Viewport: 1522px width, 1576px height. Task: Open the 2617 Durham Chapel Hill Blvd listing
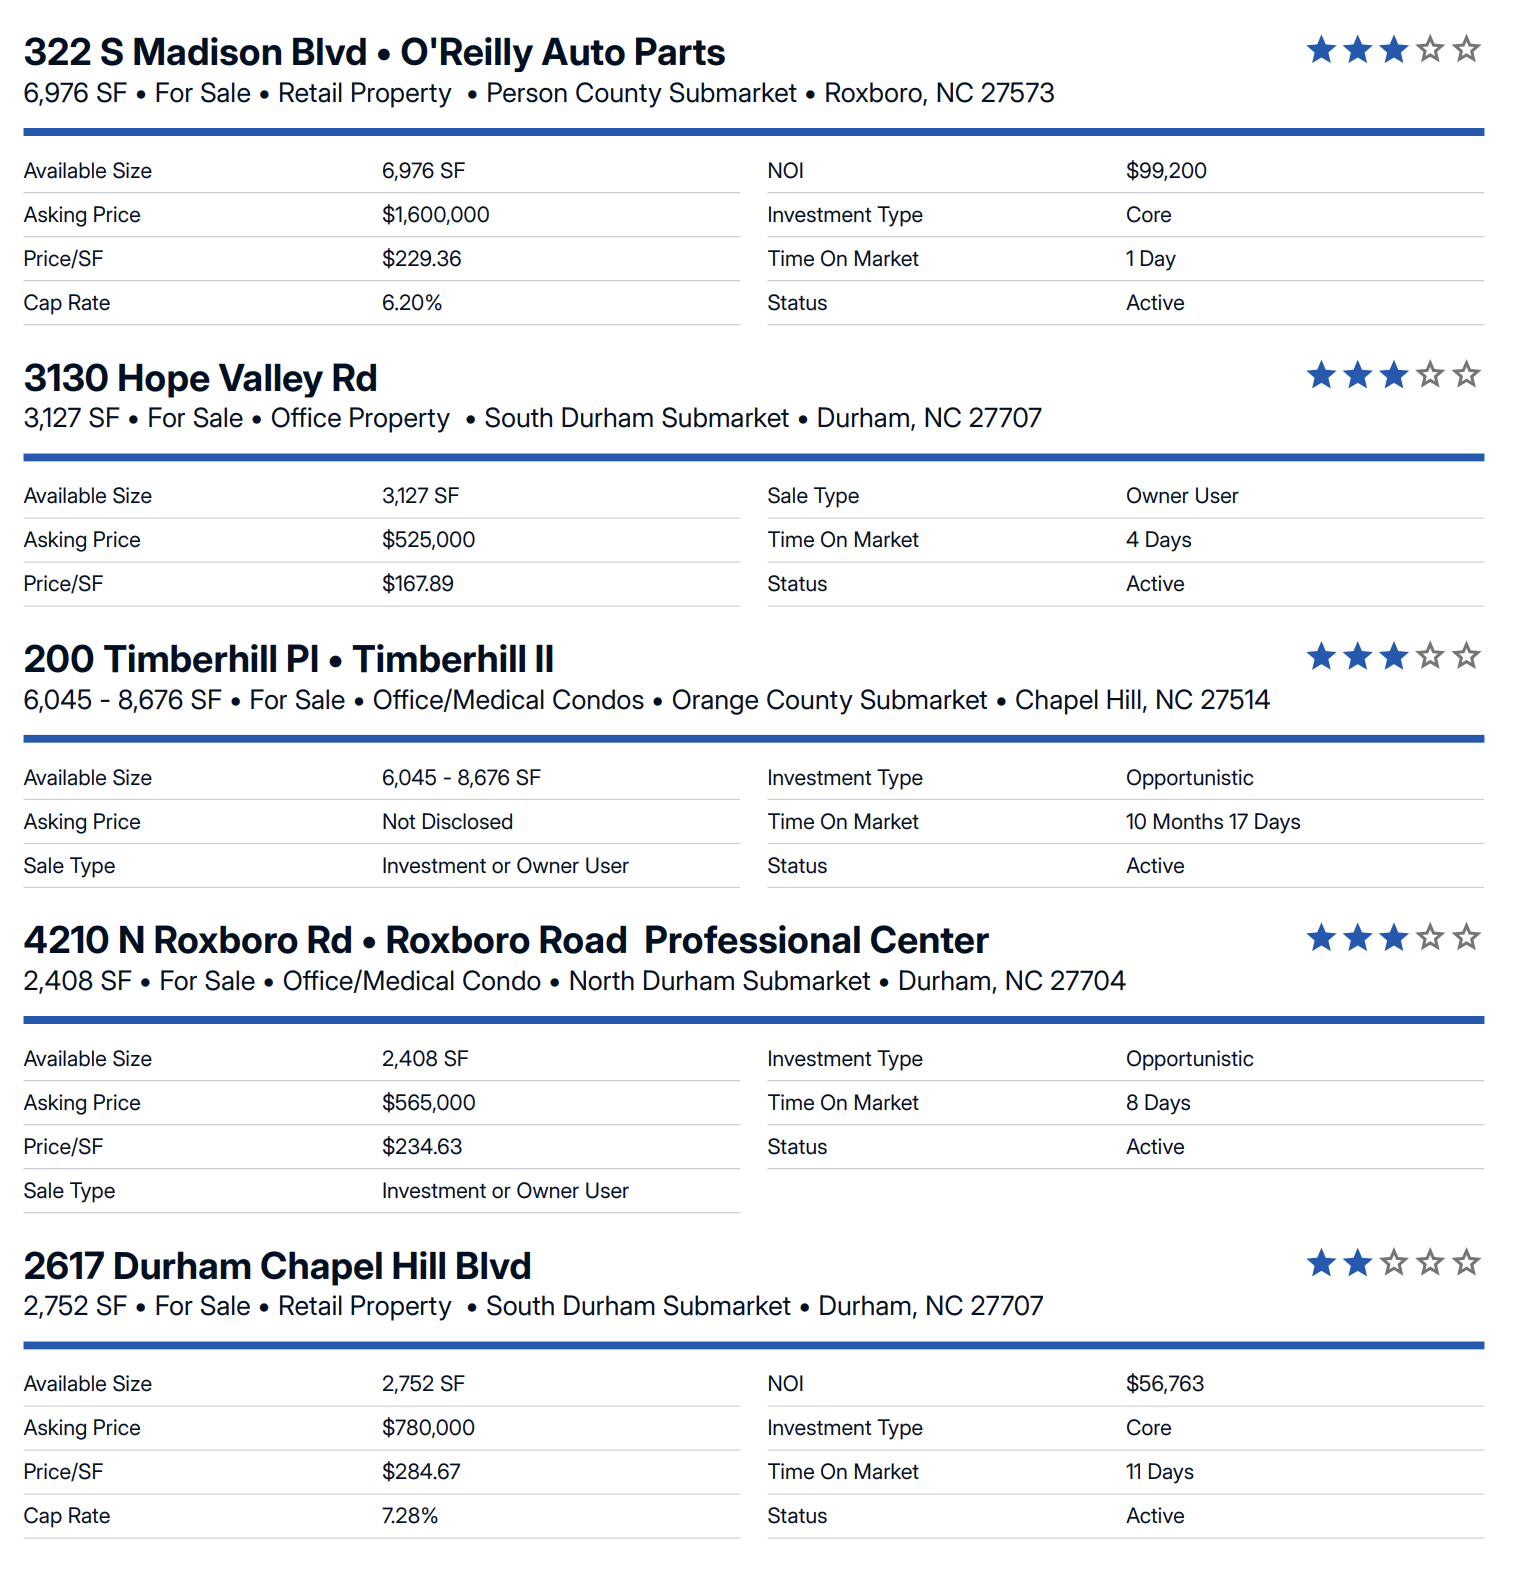coord(277,1266)
